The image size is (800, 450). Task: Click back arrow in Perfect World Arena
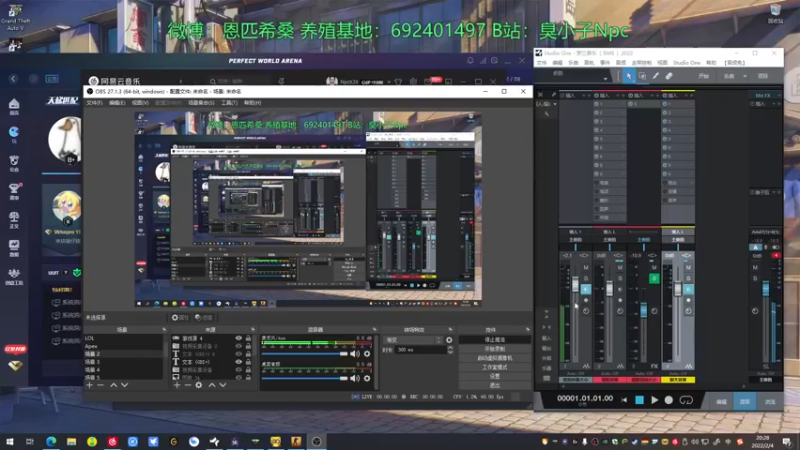pyautogui.click(x=14, y=79)
